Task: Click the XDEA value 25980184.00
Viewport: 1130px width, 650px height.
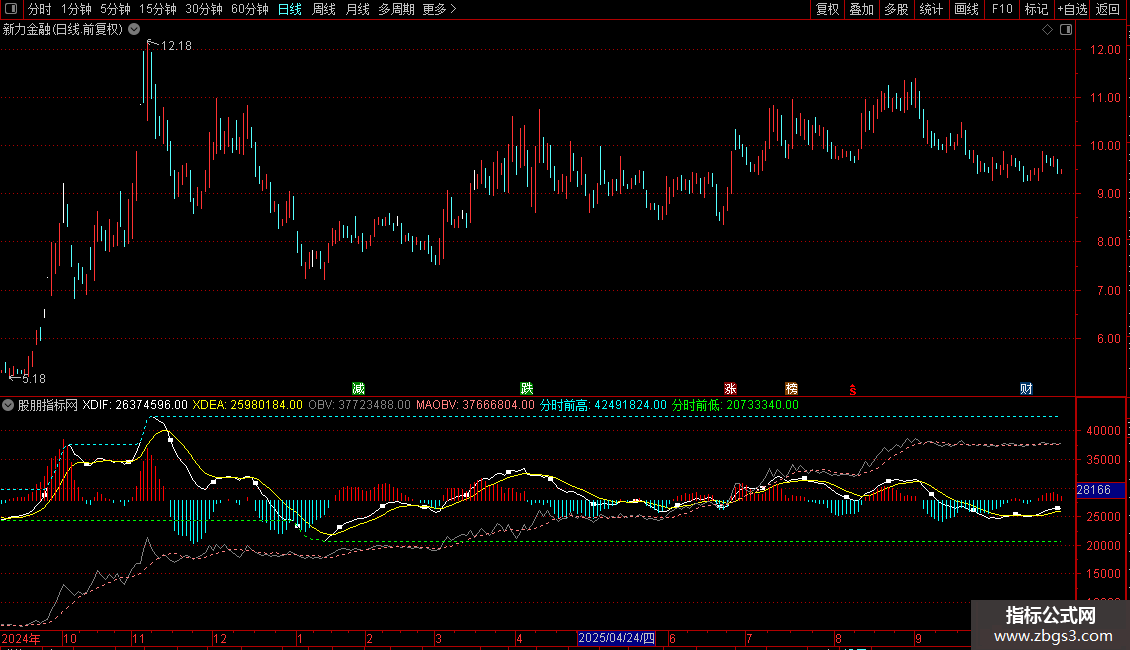Action: pos(266,405)
